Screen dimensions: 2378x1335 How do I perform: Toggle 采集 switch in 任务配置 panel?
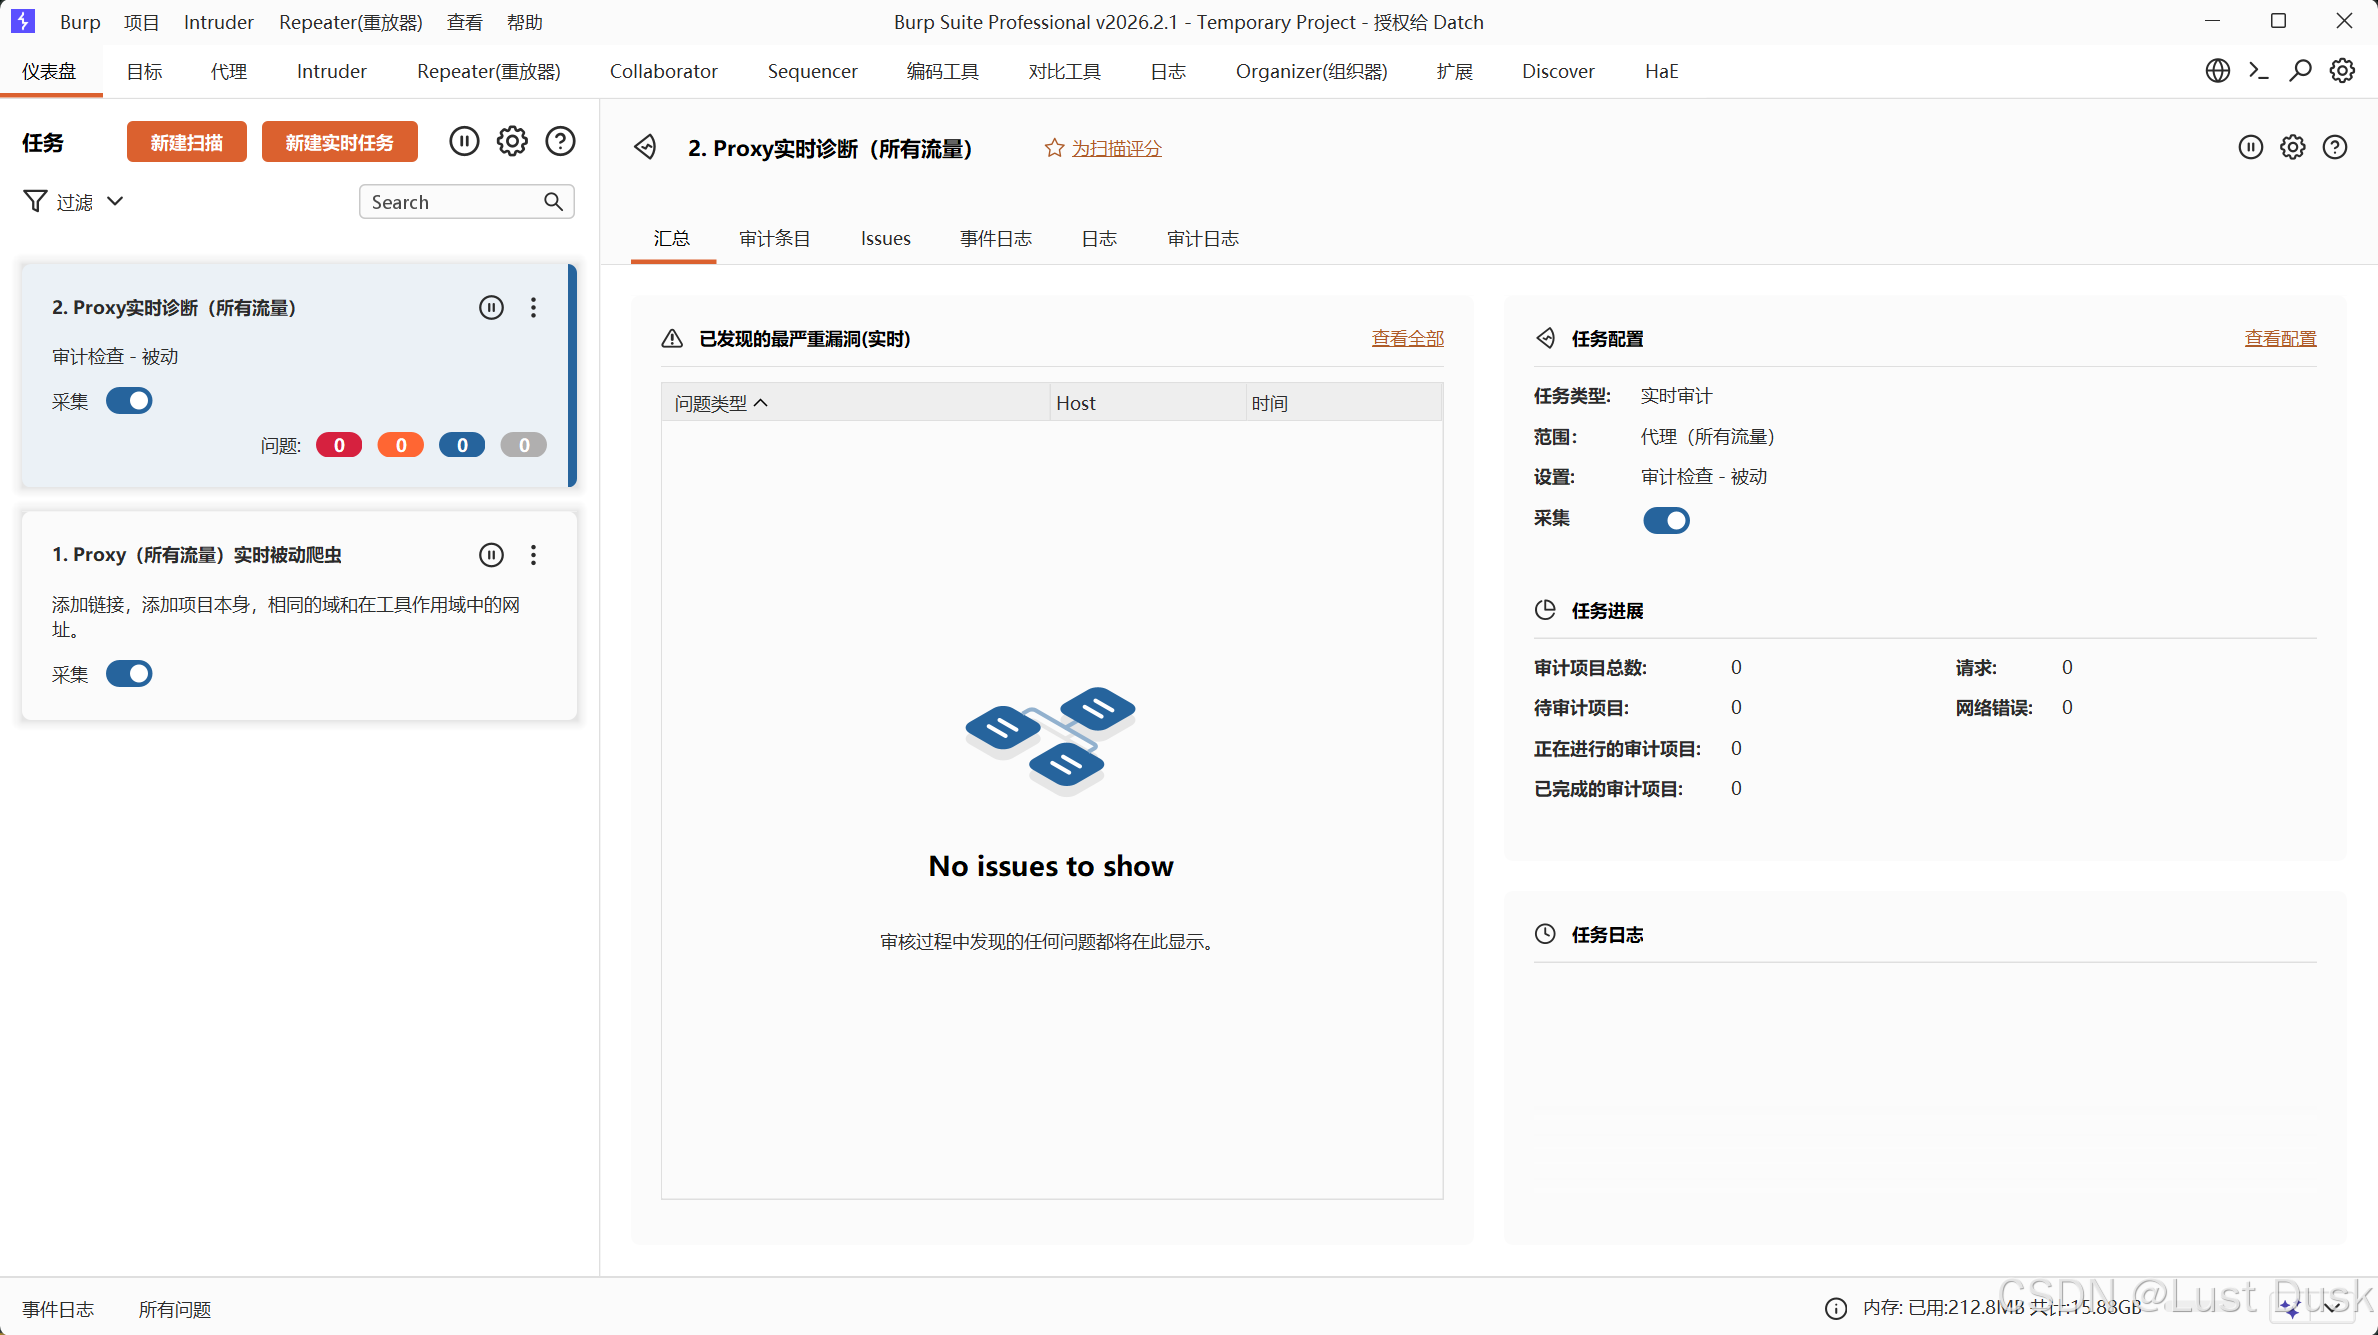[1666, 520]
